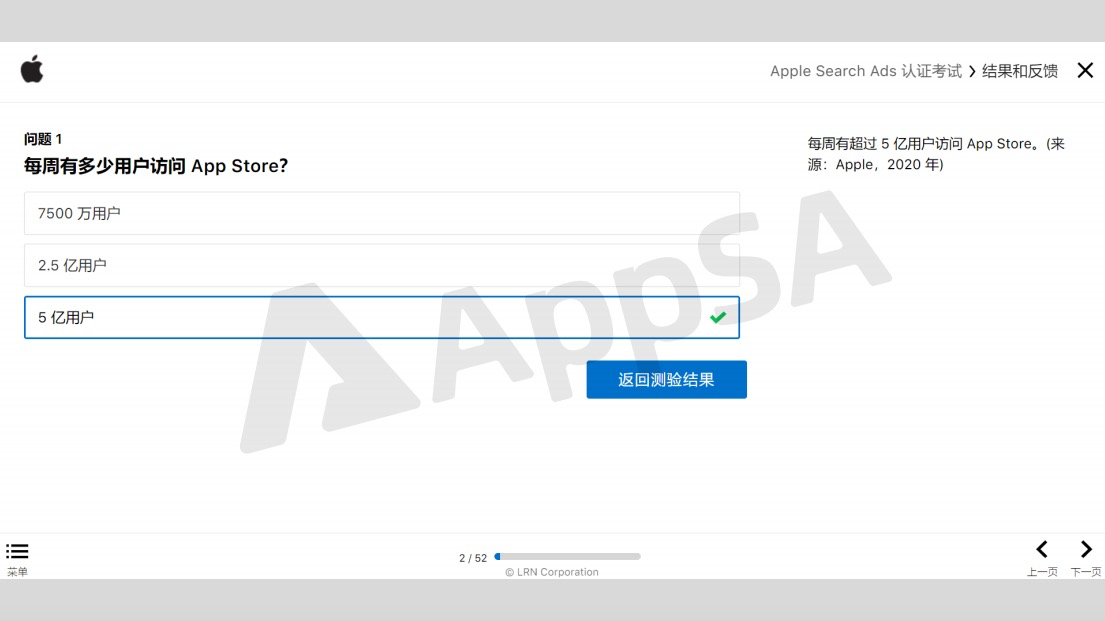1105x621 pixels.
Task: Click © LRN Corporation footer text
Action: coord(552,572)
